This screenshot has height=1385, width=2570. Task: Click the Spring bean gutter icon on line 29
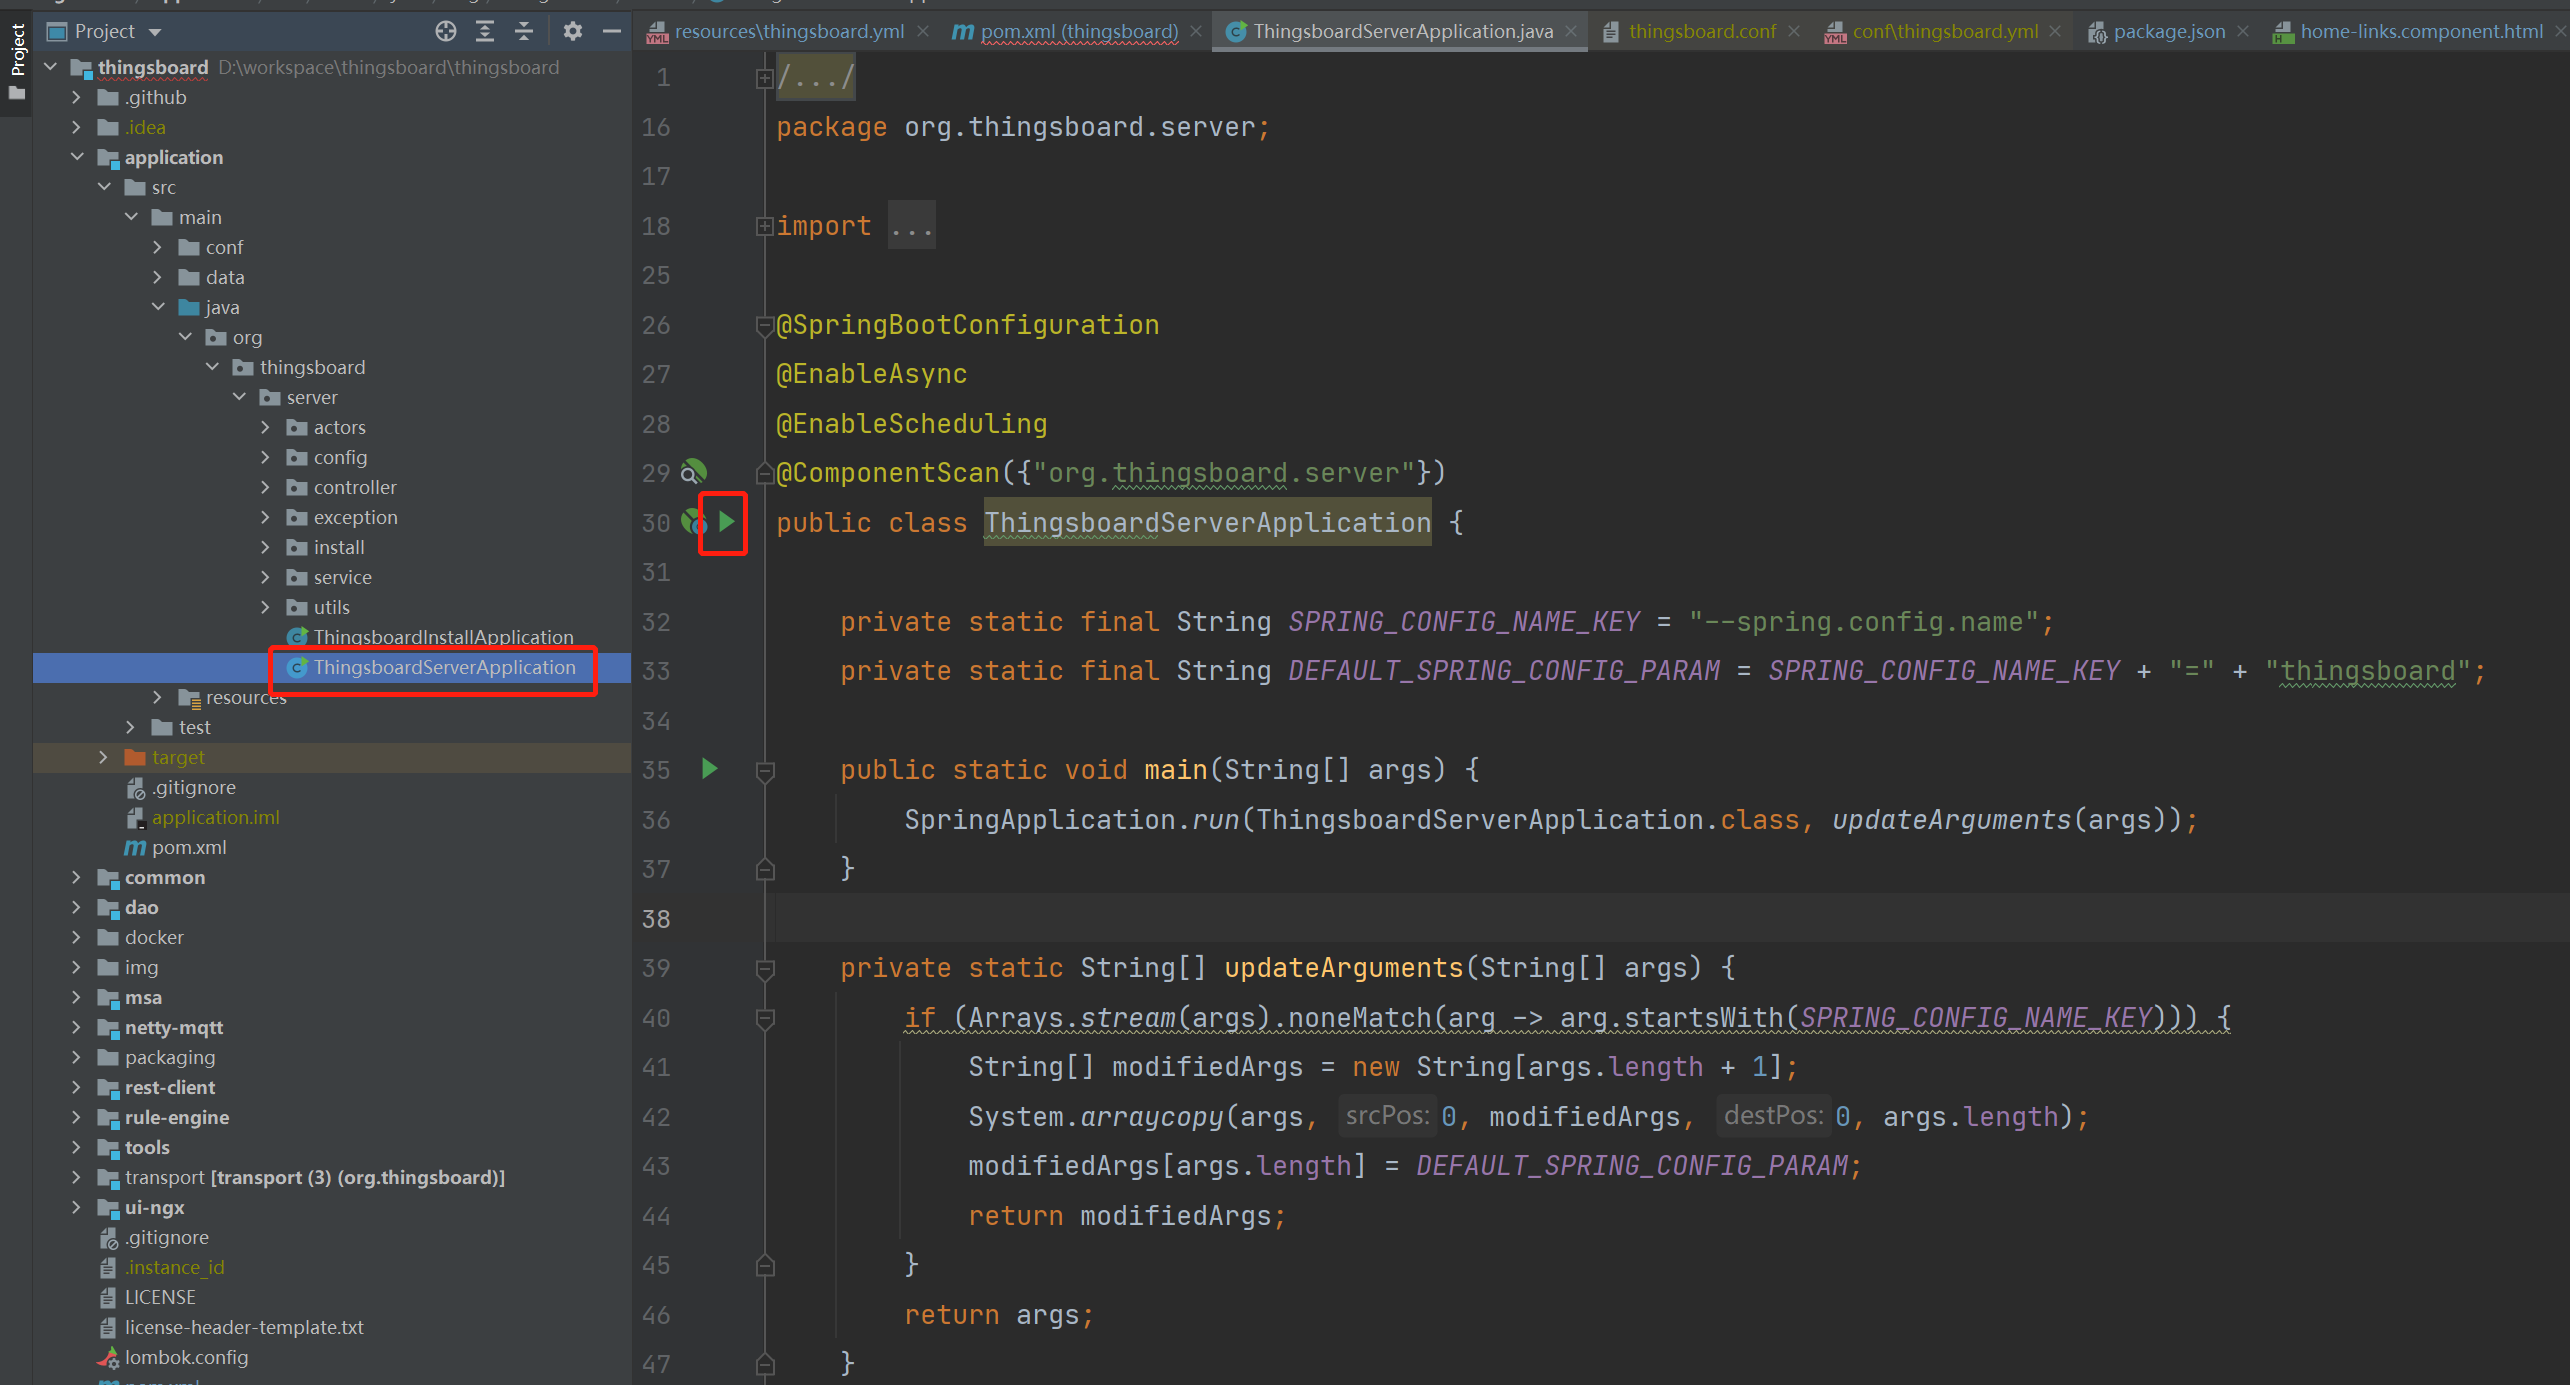(693, 472)
